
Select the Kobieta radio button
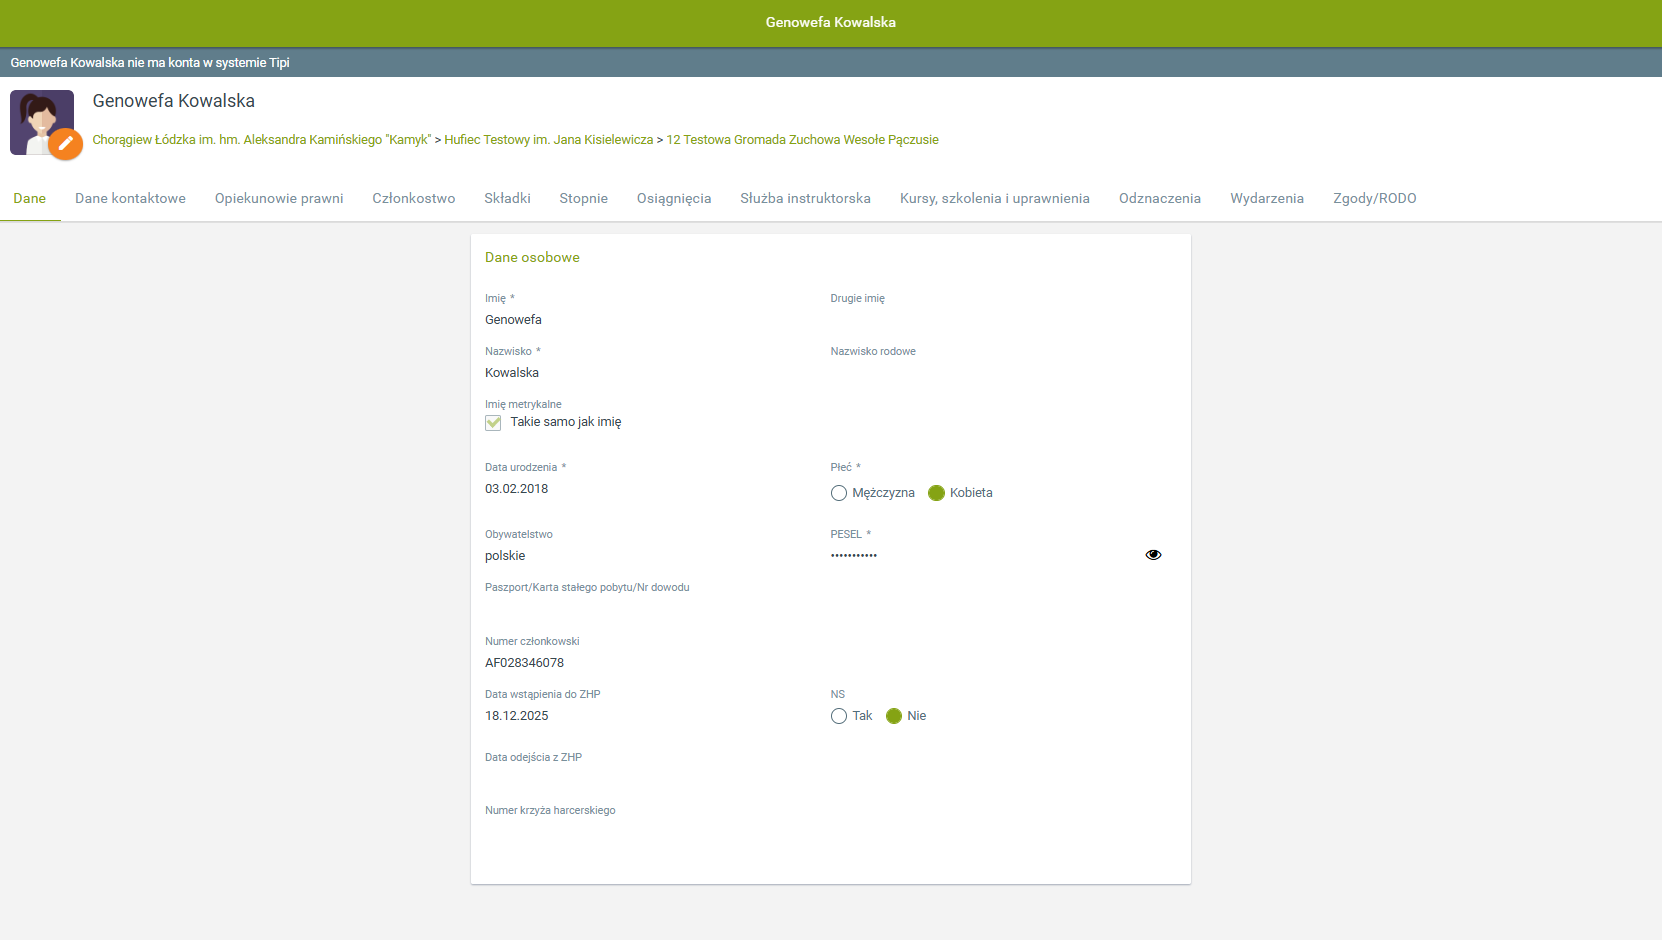(x=937, y=493)
